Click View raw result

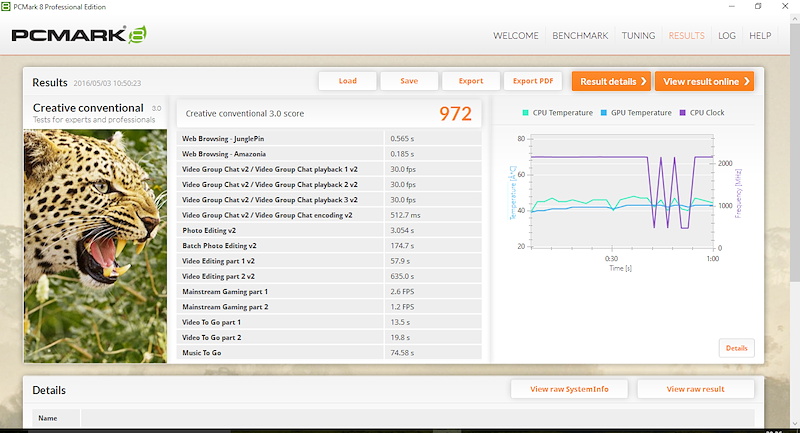coord(695,389)
